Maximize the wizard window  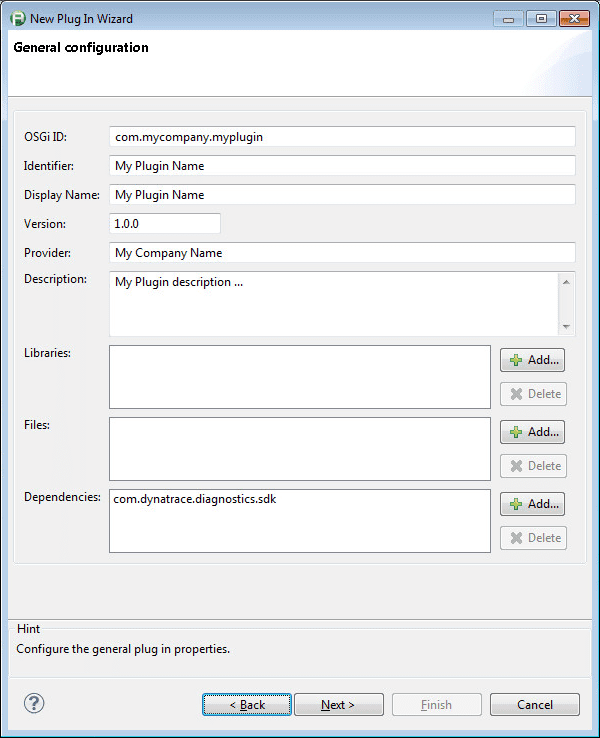coord(541,19)
